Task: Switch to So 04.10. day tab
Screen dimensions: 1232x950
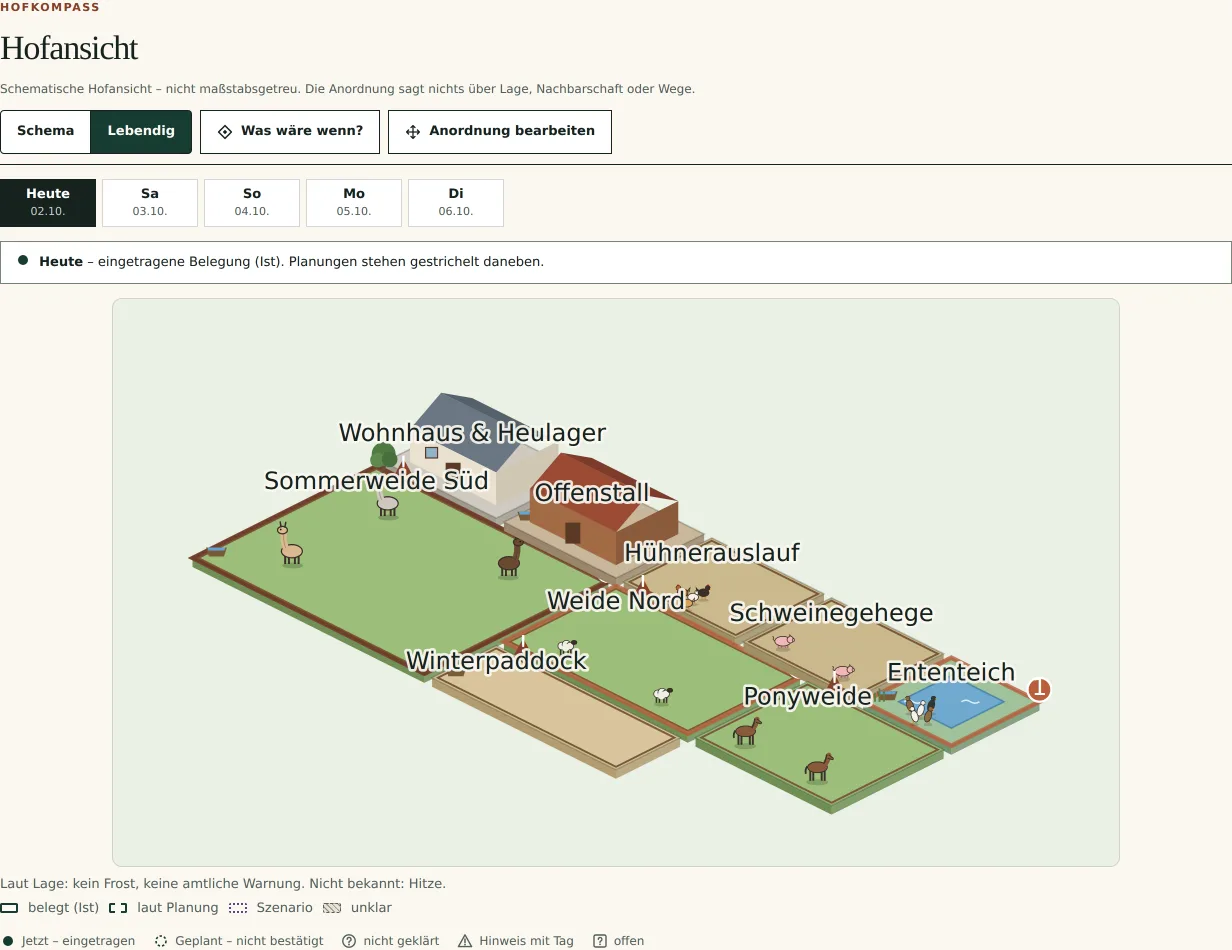Action: [x=252, y=203]
